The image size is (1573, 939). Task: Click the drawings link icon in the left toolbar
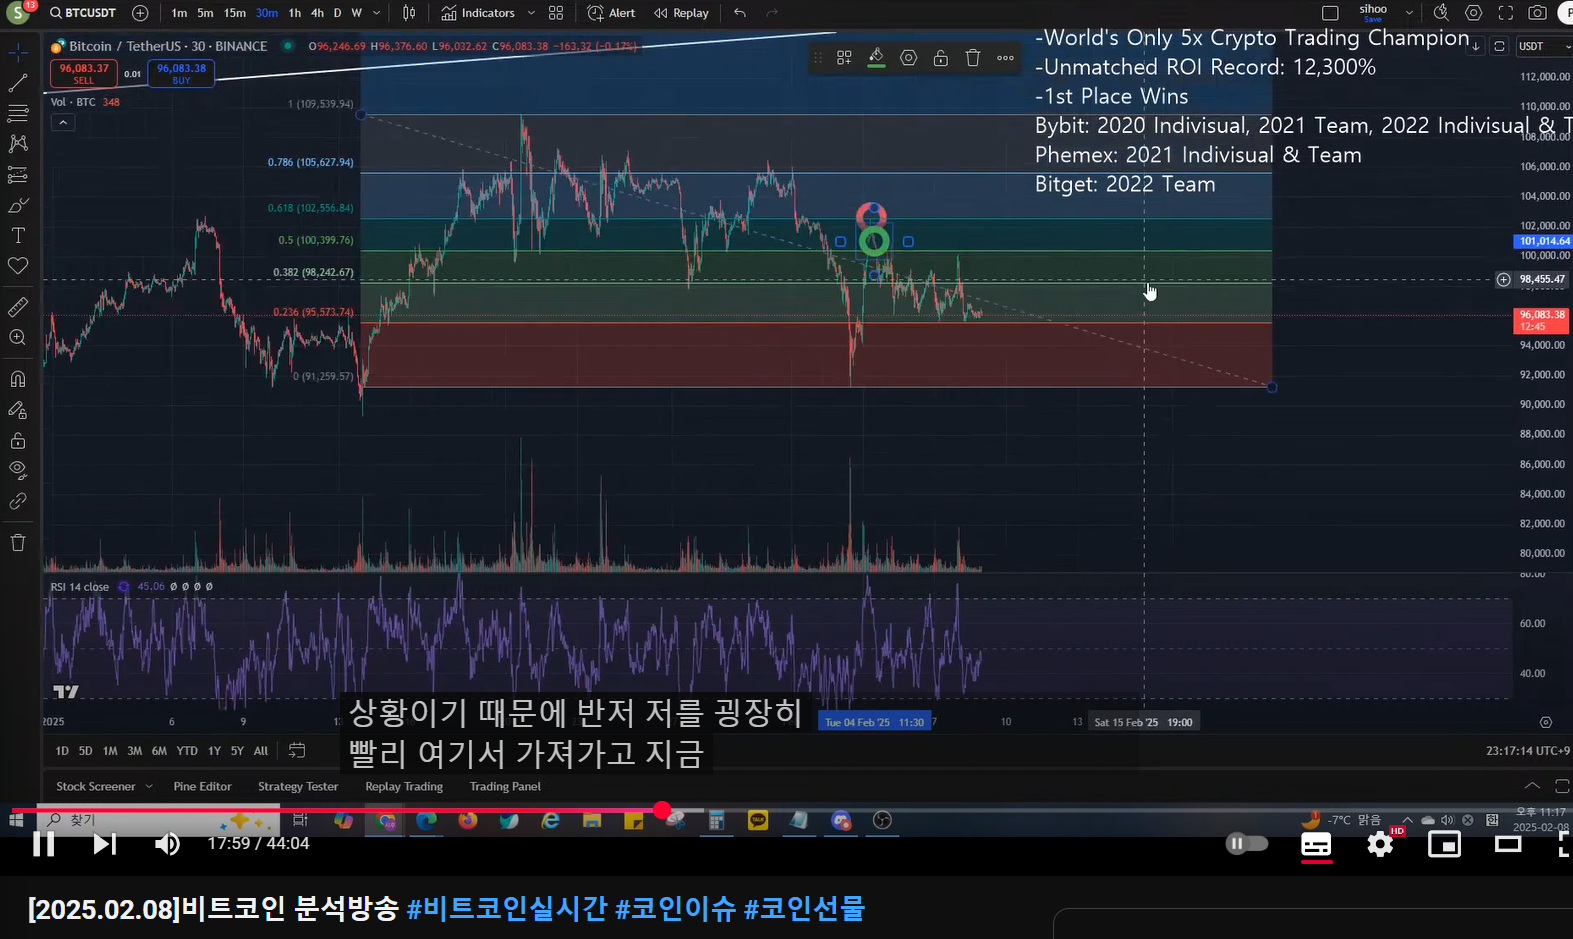[x=18, y=501]
